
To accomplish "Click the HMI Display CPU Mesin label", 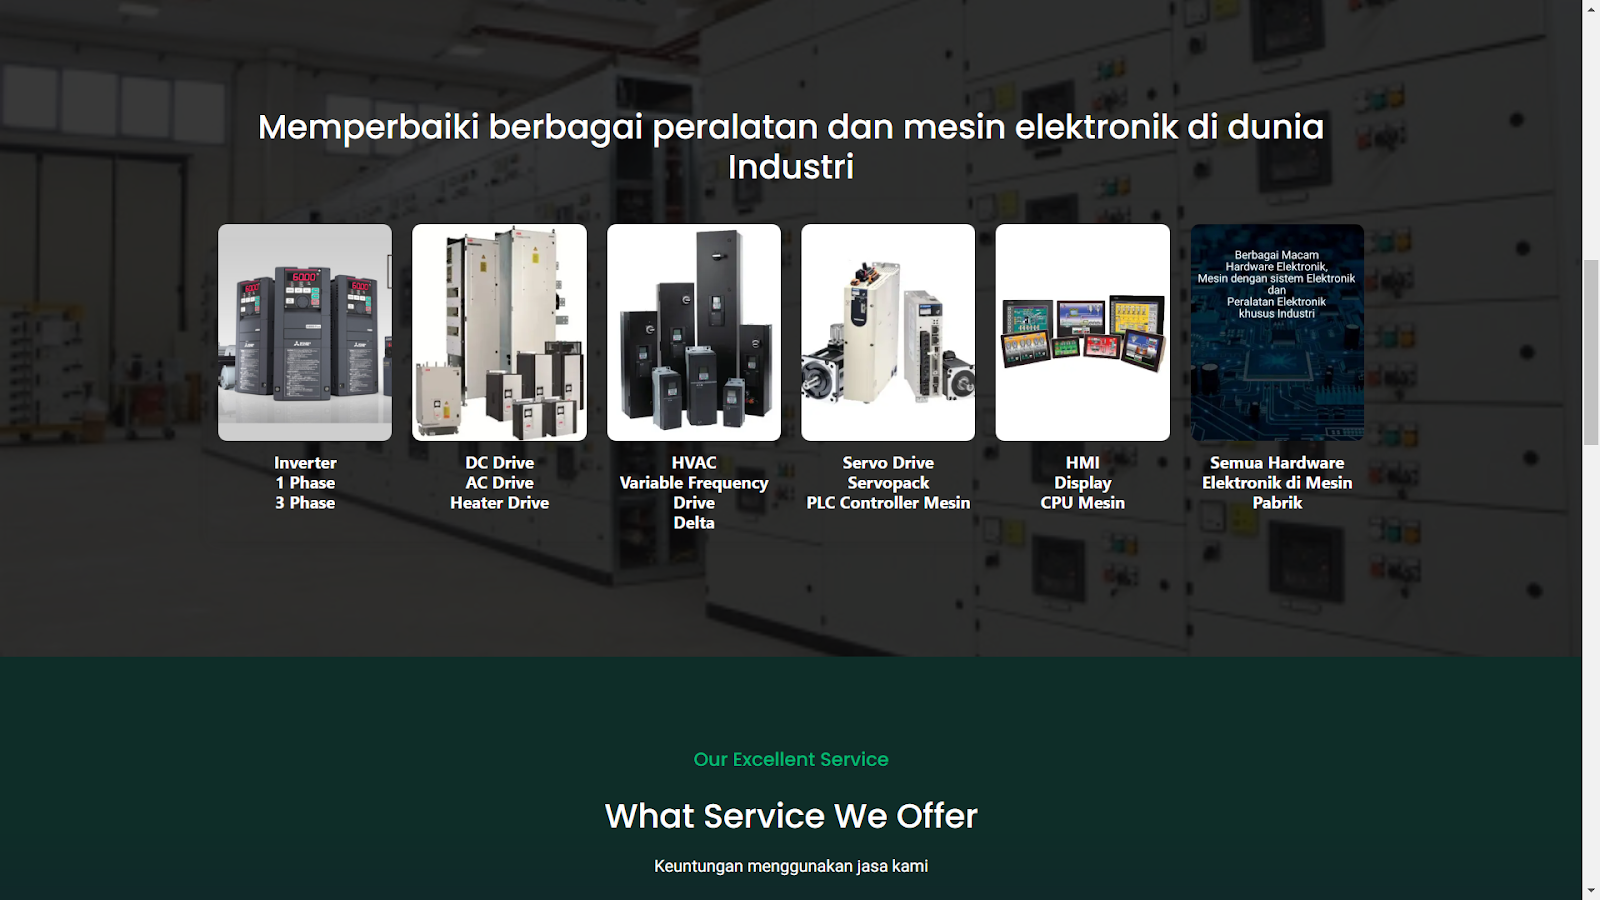I will pyautogui.click(x=1082, y=483).
